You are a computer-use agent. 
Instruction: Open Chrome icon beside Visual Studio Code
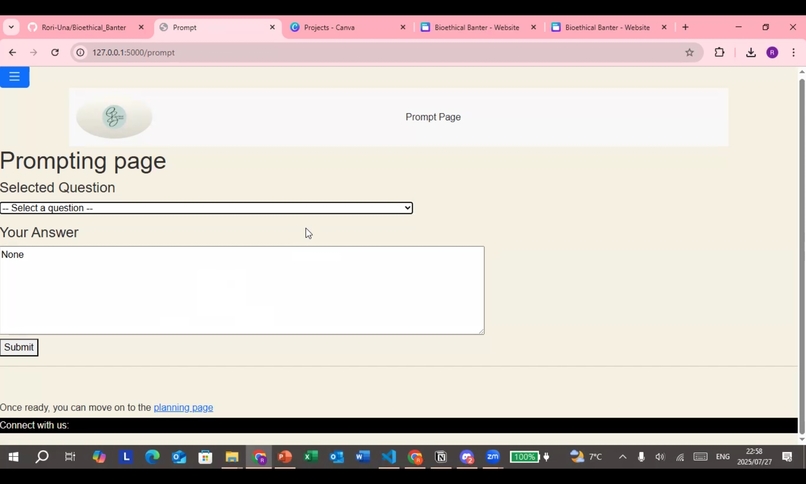click(x=415, y=457)
